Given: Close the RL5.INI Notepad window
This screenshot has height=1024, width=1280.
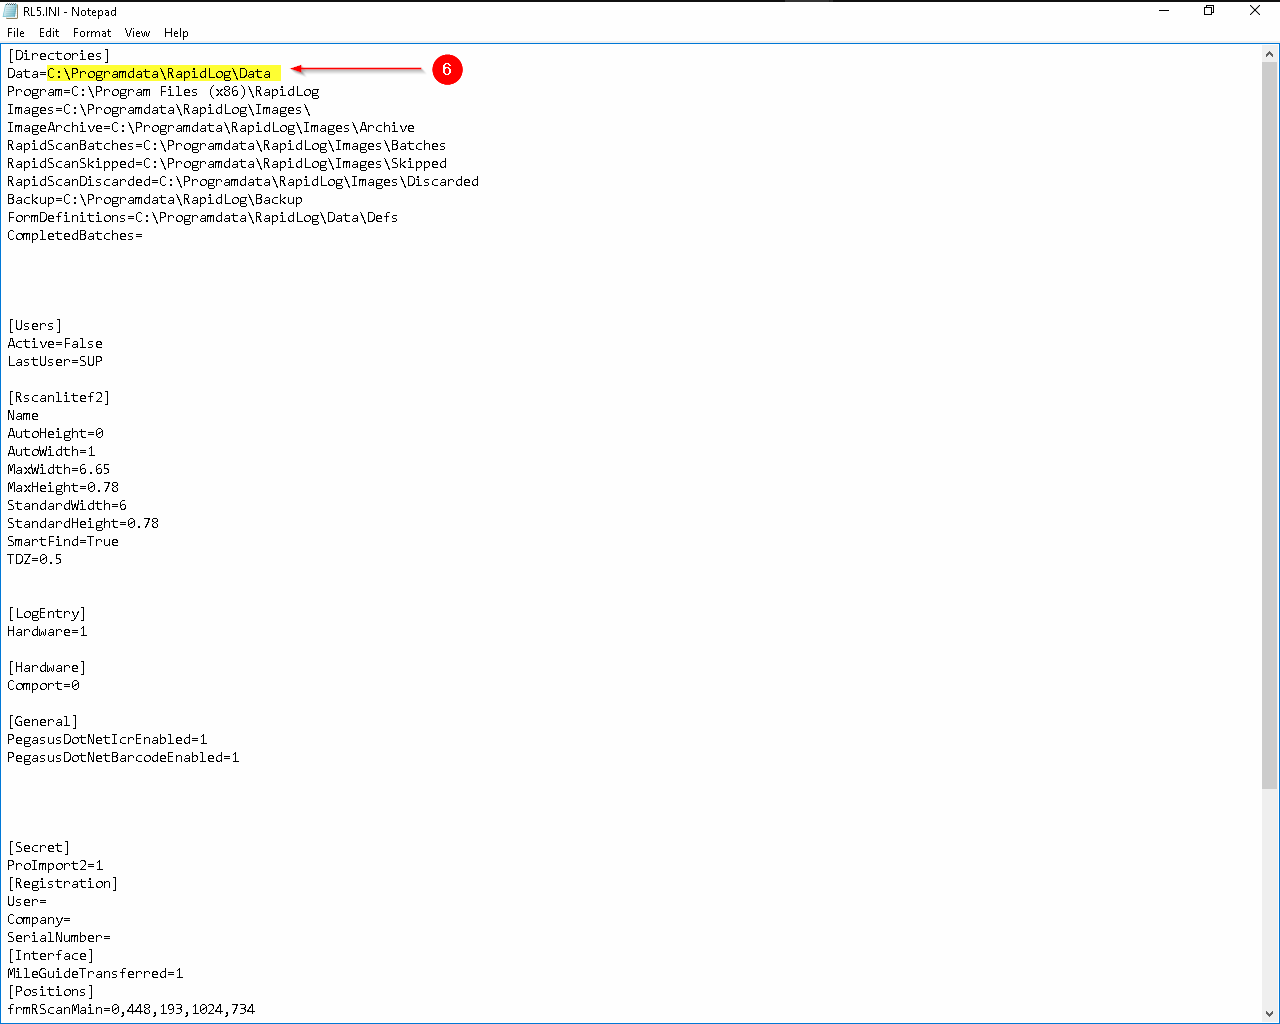Looking at the screenshot, I should click(1255, 11).
